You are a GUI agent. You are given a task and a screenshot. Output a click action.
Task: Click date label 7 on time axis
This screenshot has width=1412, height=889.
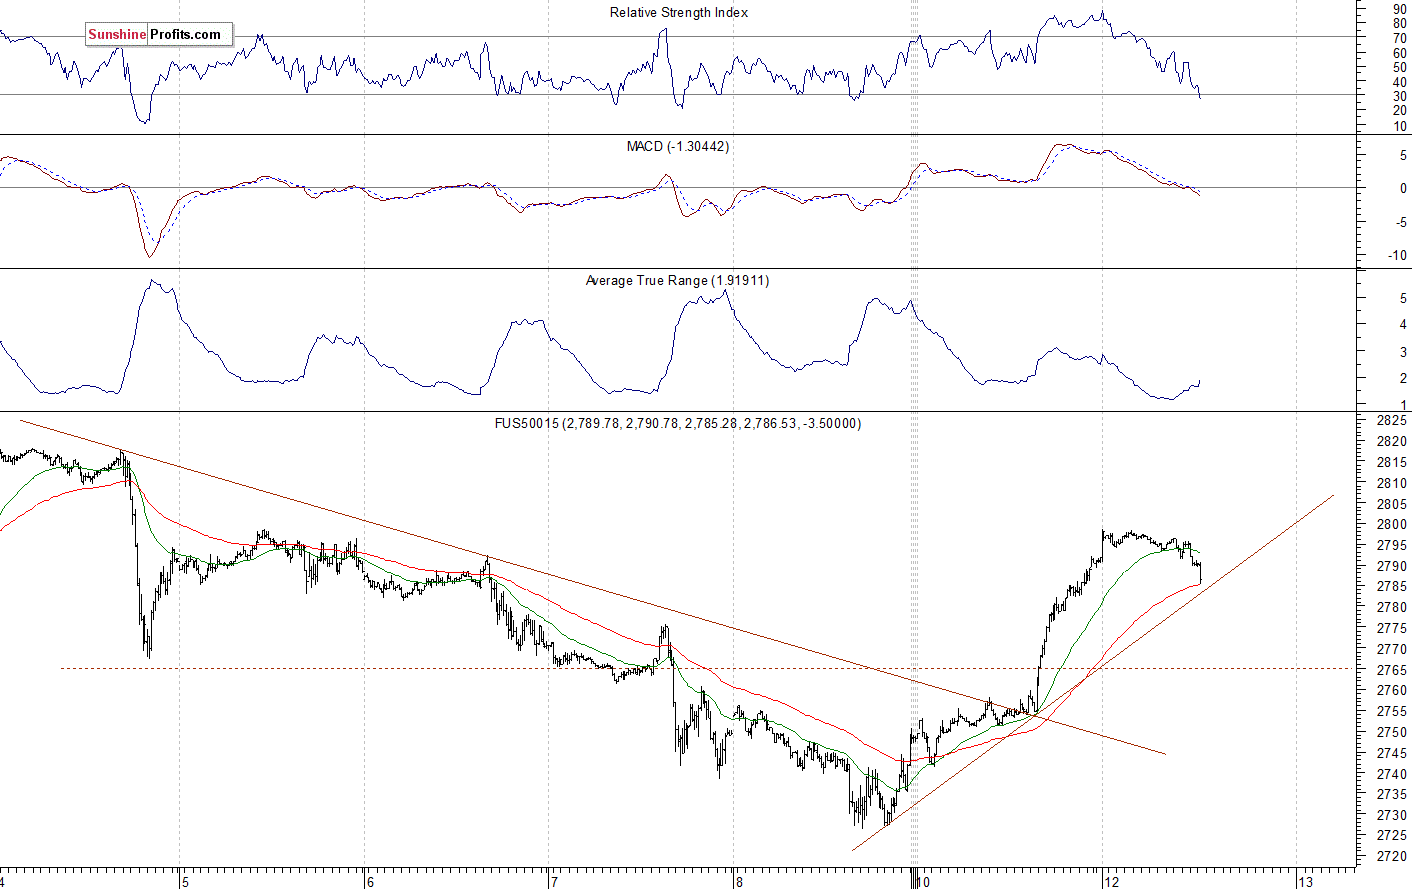pos(554,882)
